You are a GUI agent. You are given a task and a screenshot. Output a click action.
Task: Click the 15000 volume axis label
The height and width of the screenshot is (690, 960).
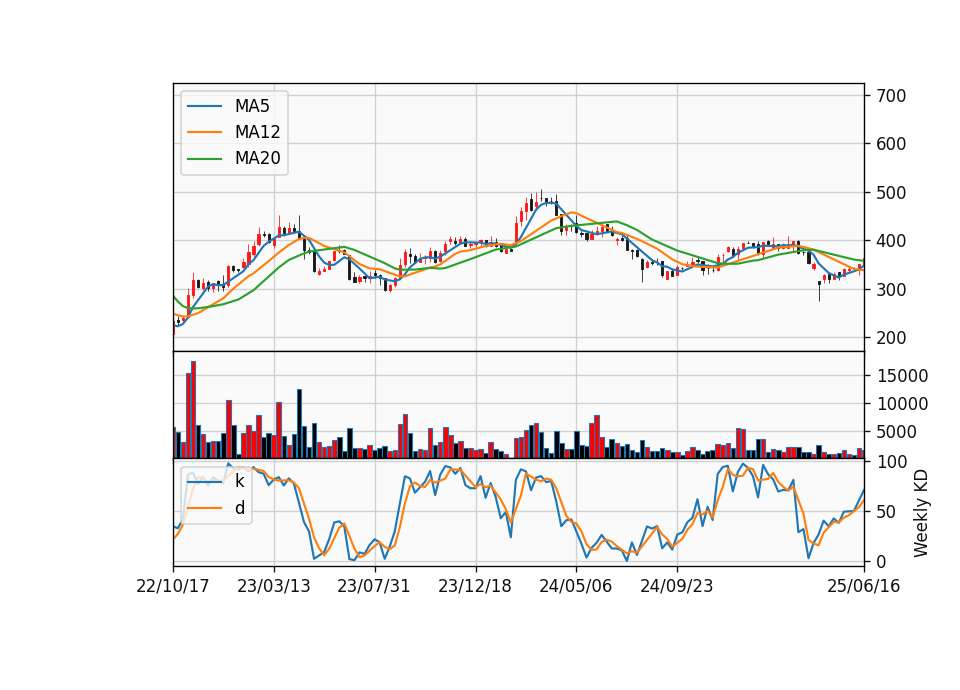click(902, 376)
